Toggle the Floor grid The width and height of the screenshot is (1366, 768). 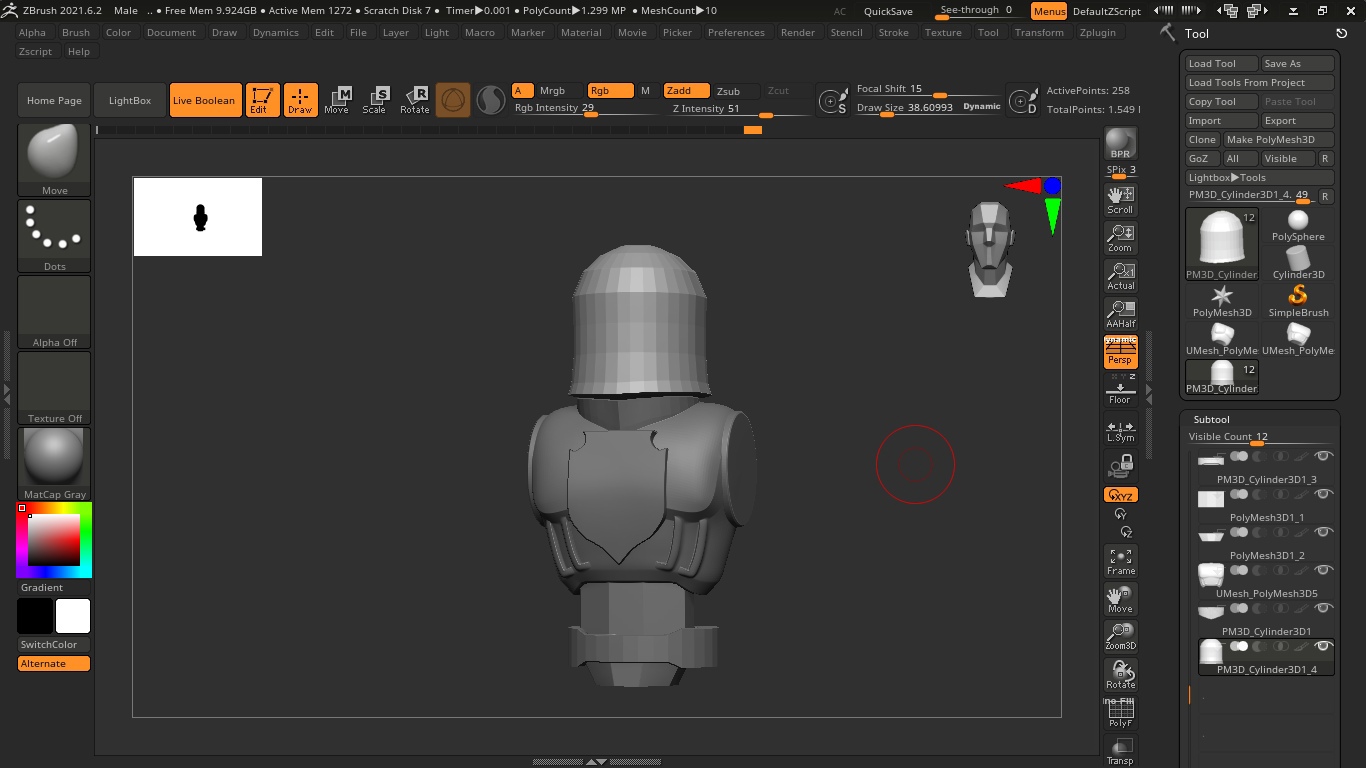coord(1120,390)
